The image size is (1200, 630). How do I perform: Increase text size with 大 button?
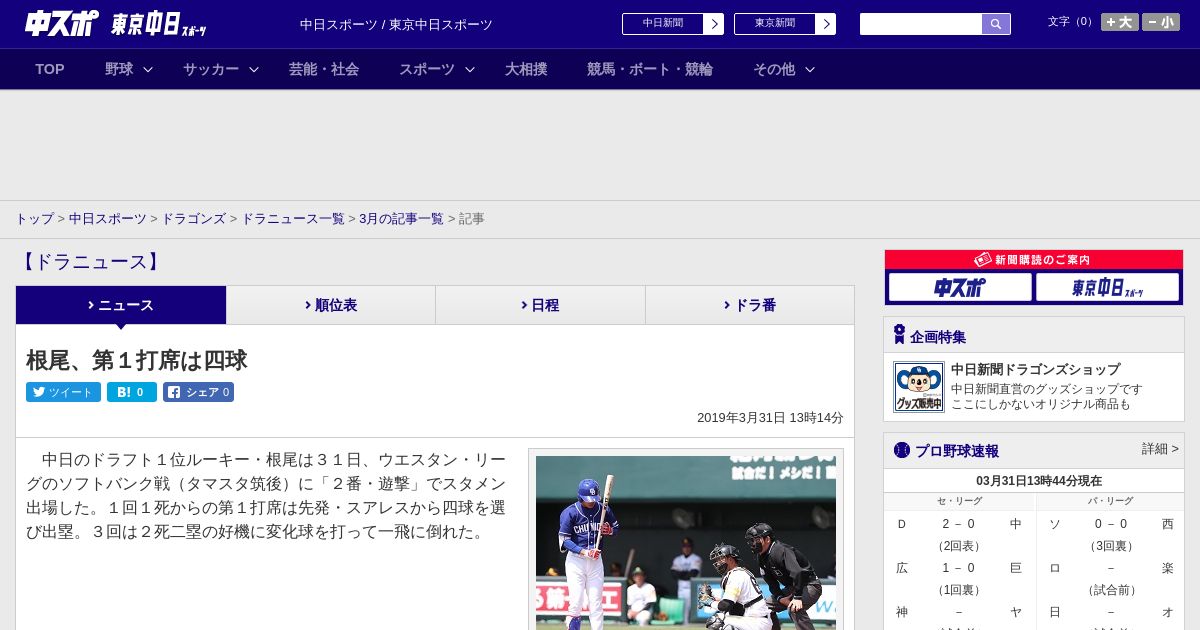point(1119,22)
